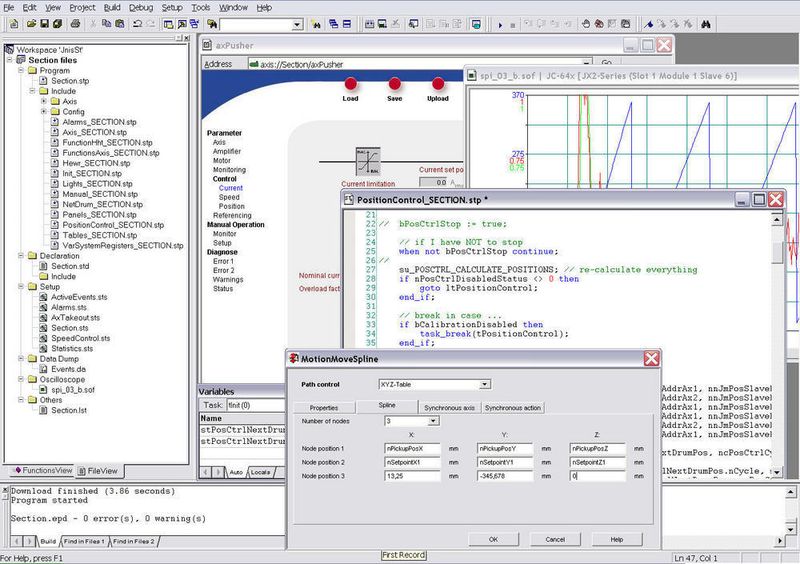This screenshot has width=800, height=564.
Task: Click the Print toolbar icon
Action: 76,23
